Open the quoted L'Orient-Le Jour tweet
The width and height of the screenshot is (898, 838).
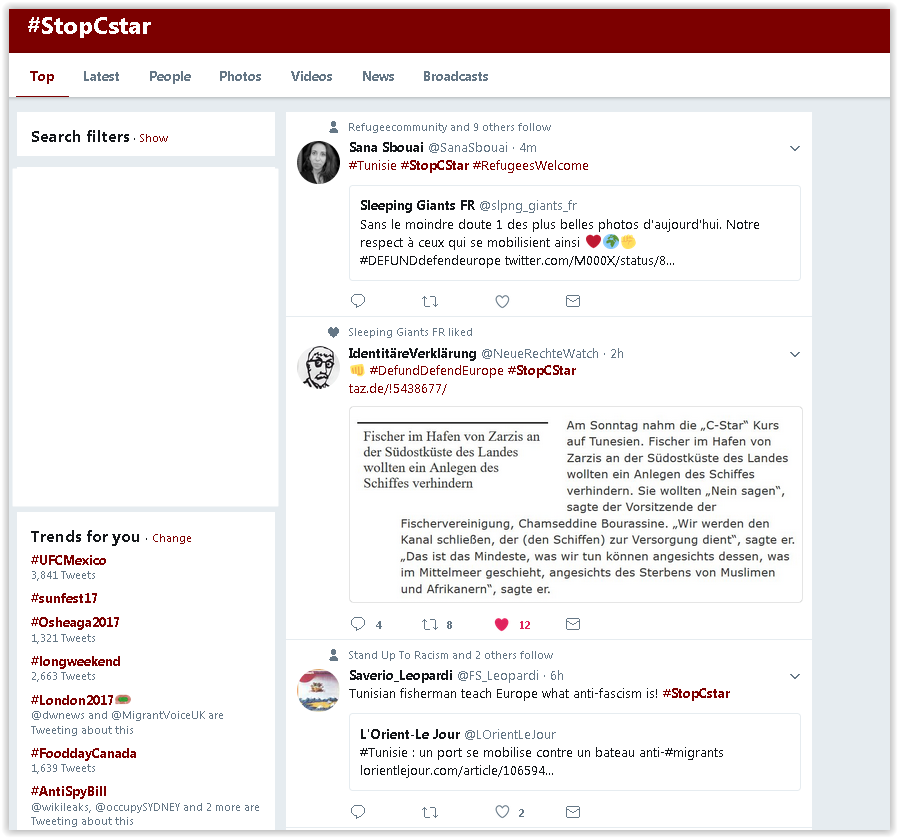[x=575, y=752]
